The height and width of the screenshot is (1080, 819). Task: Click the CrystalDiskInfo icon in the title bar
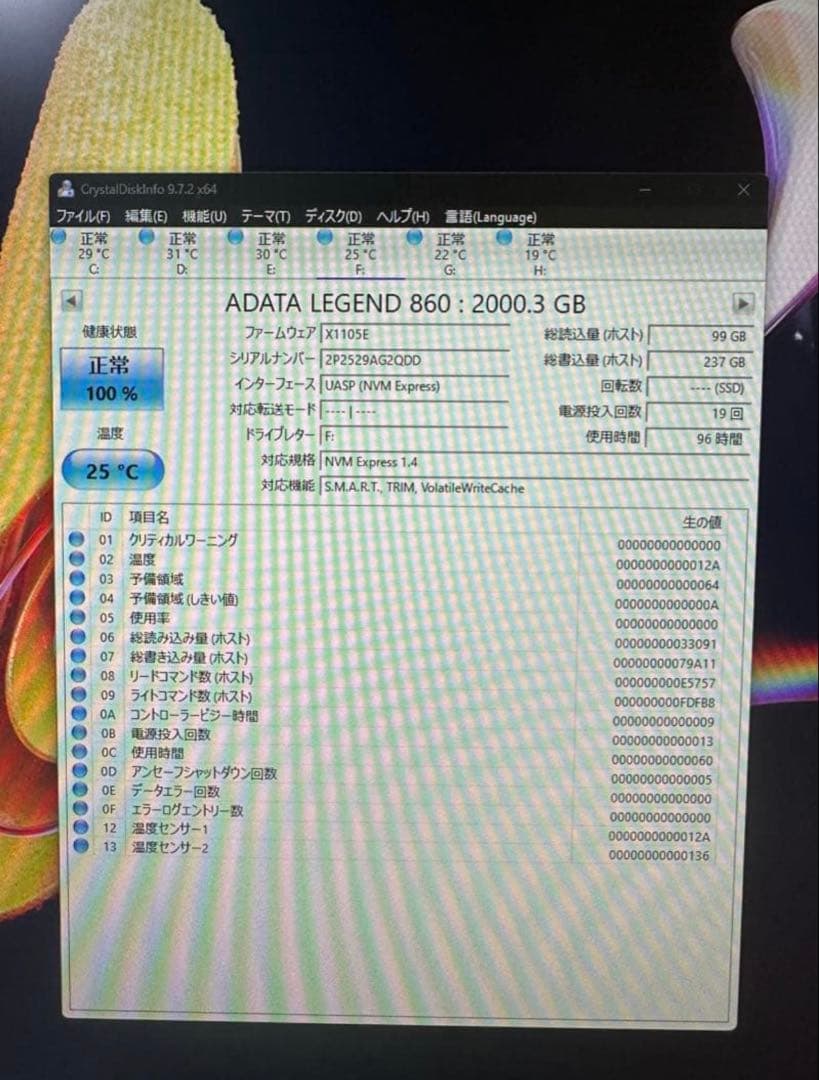click(x=67, y=188)
